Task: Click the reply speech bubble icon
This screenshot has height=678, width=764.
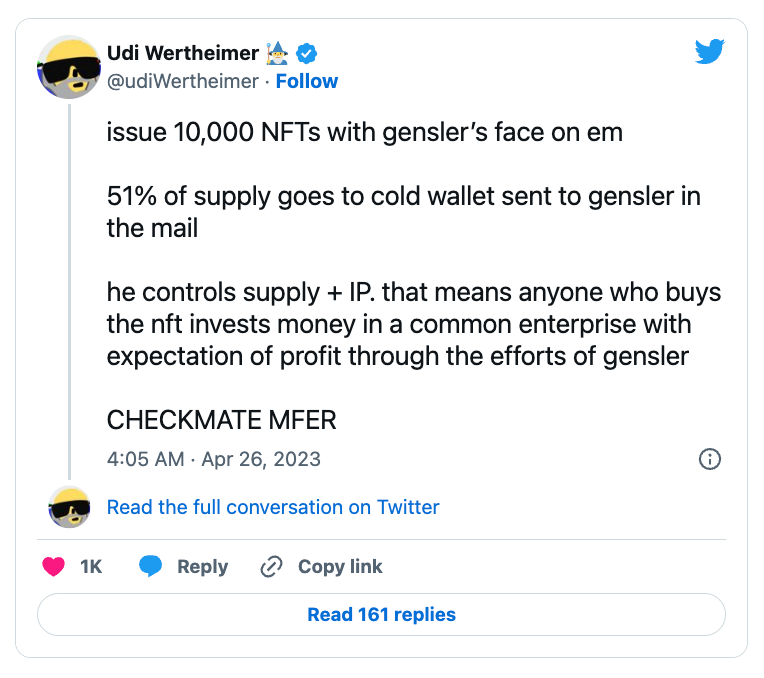Action: click(x=151, y=567)
